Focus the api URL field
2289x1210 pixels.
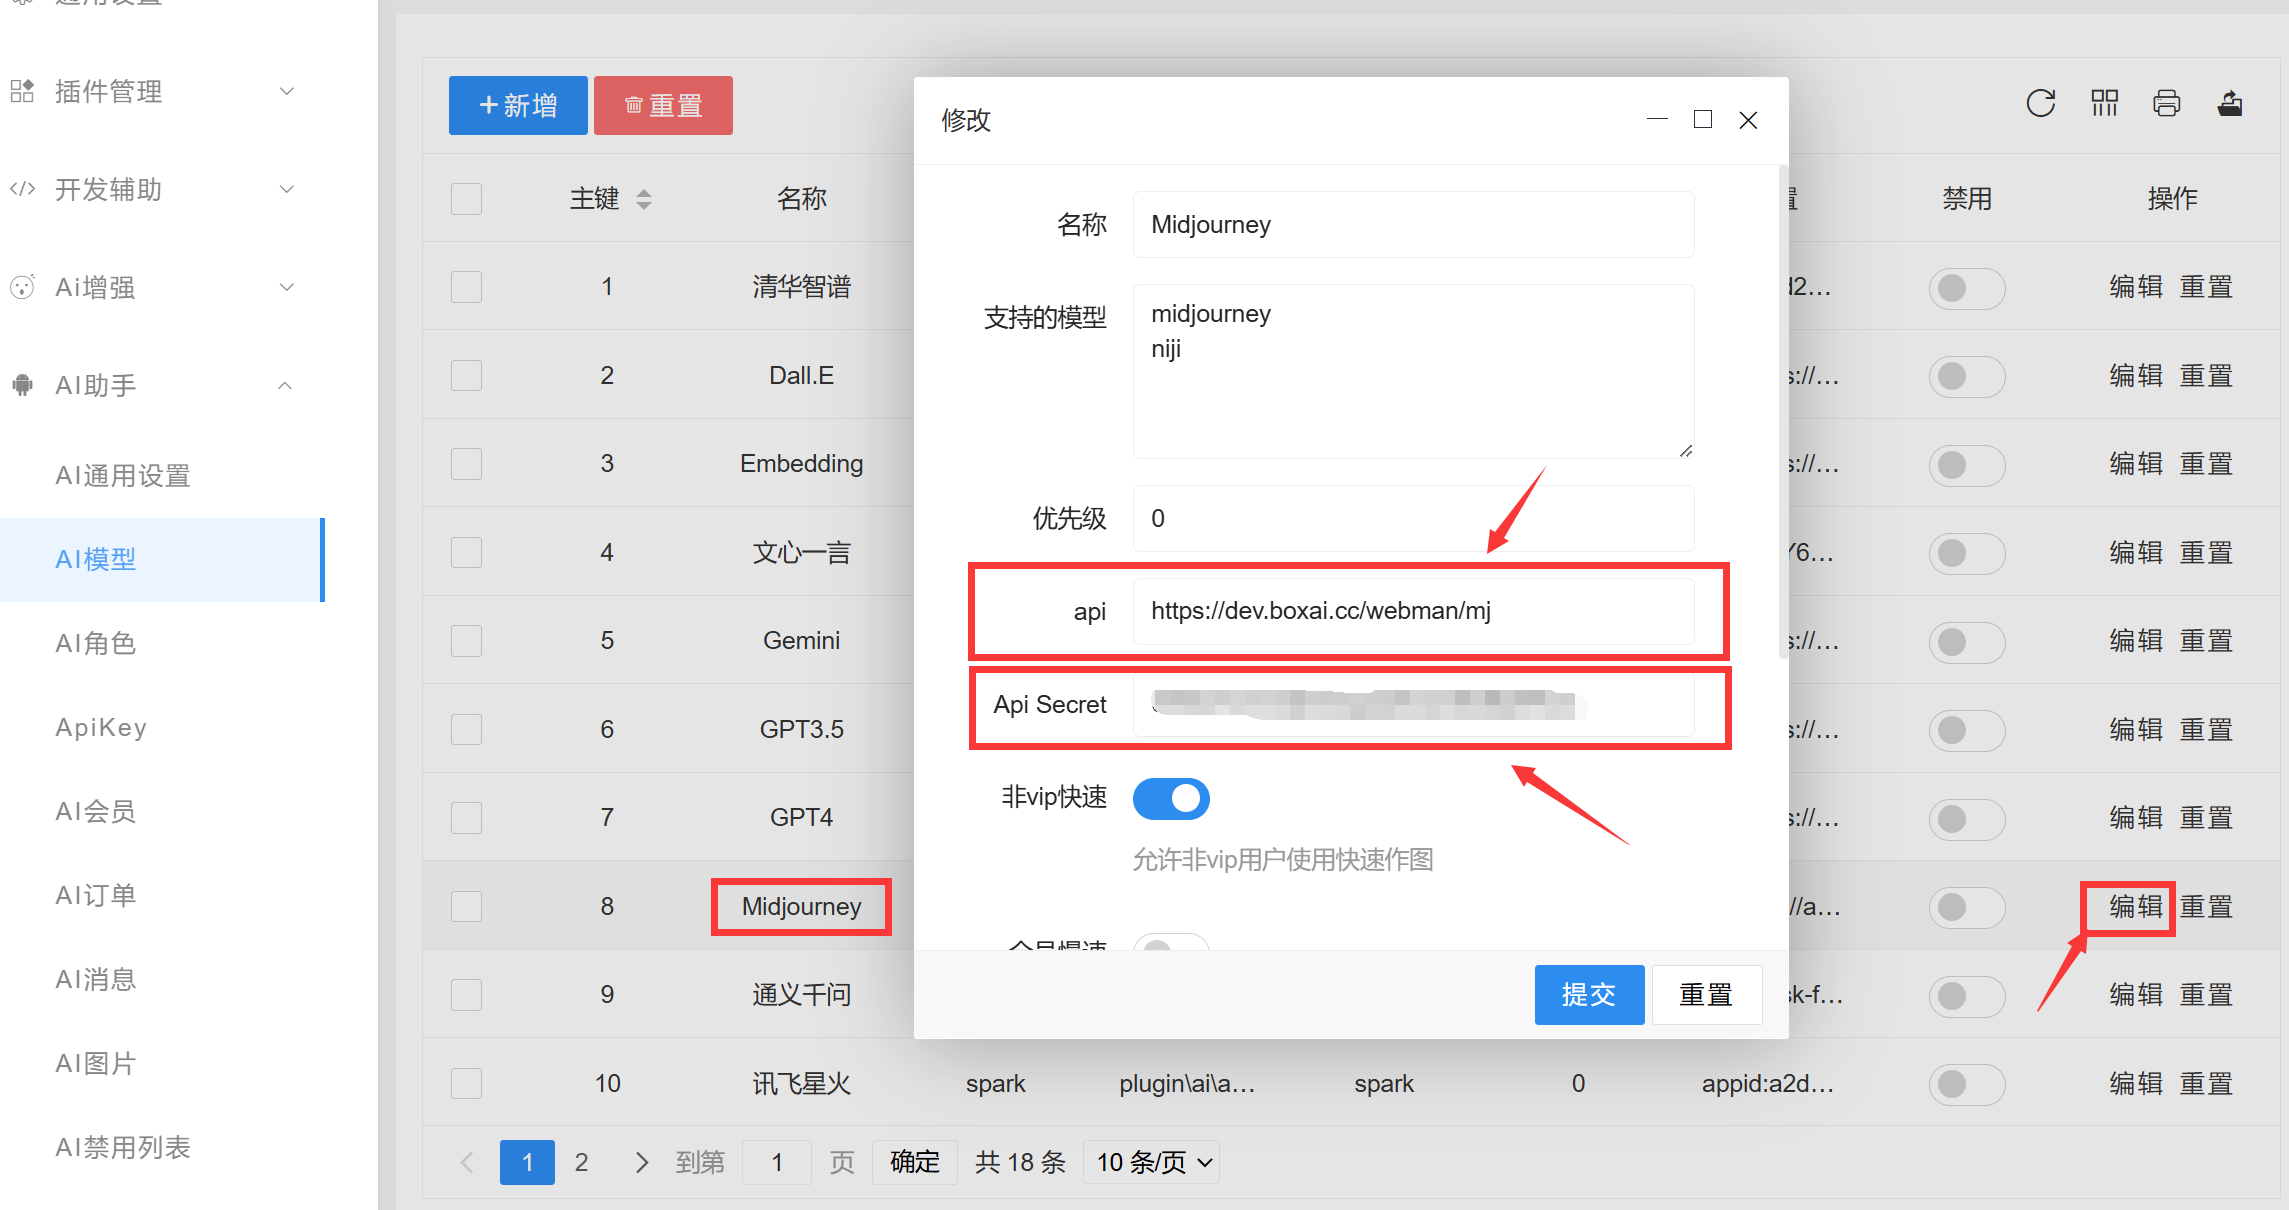point(1413,611)
